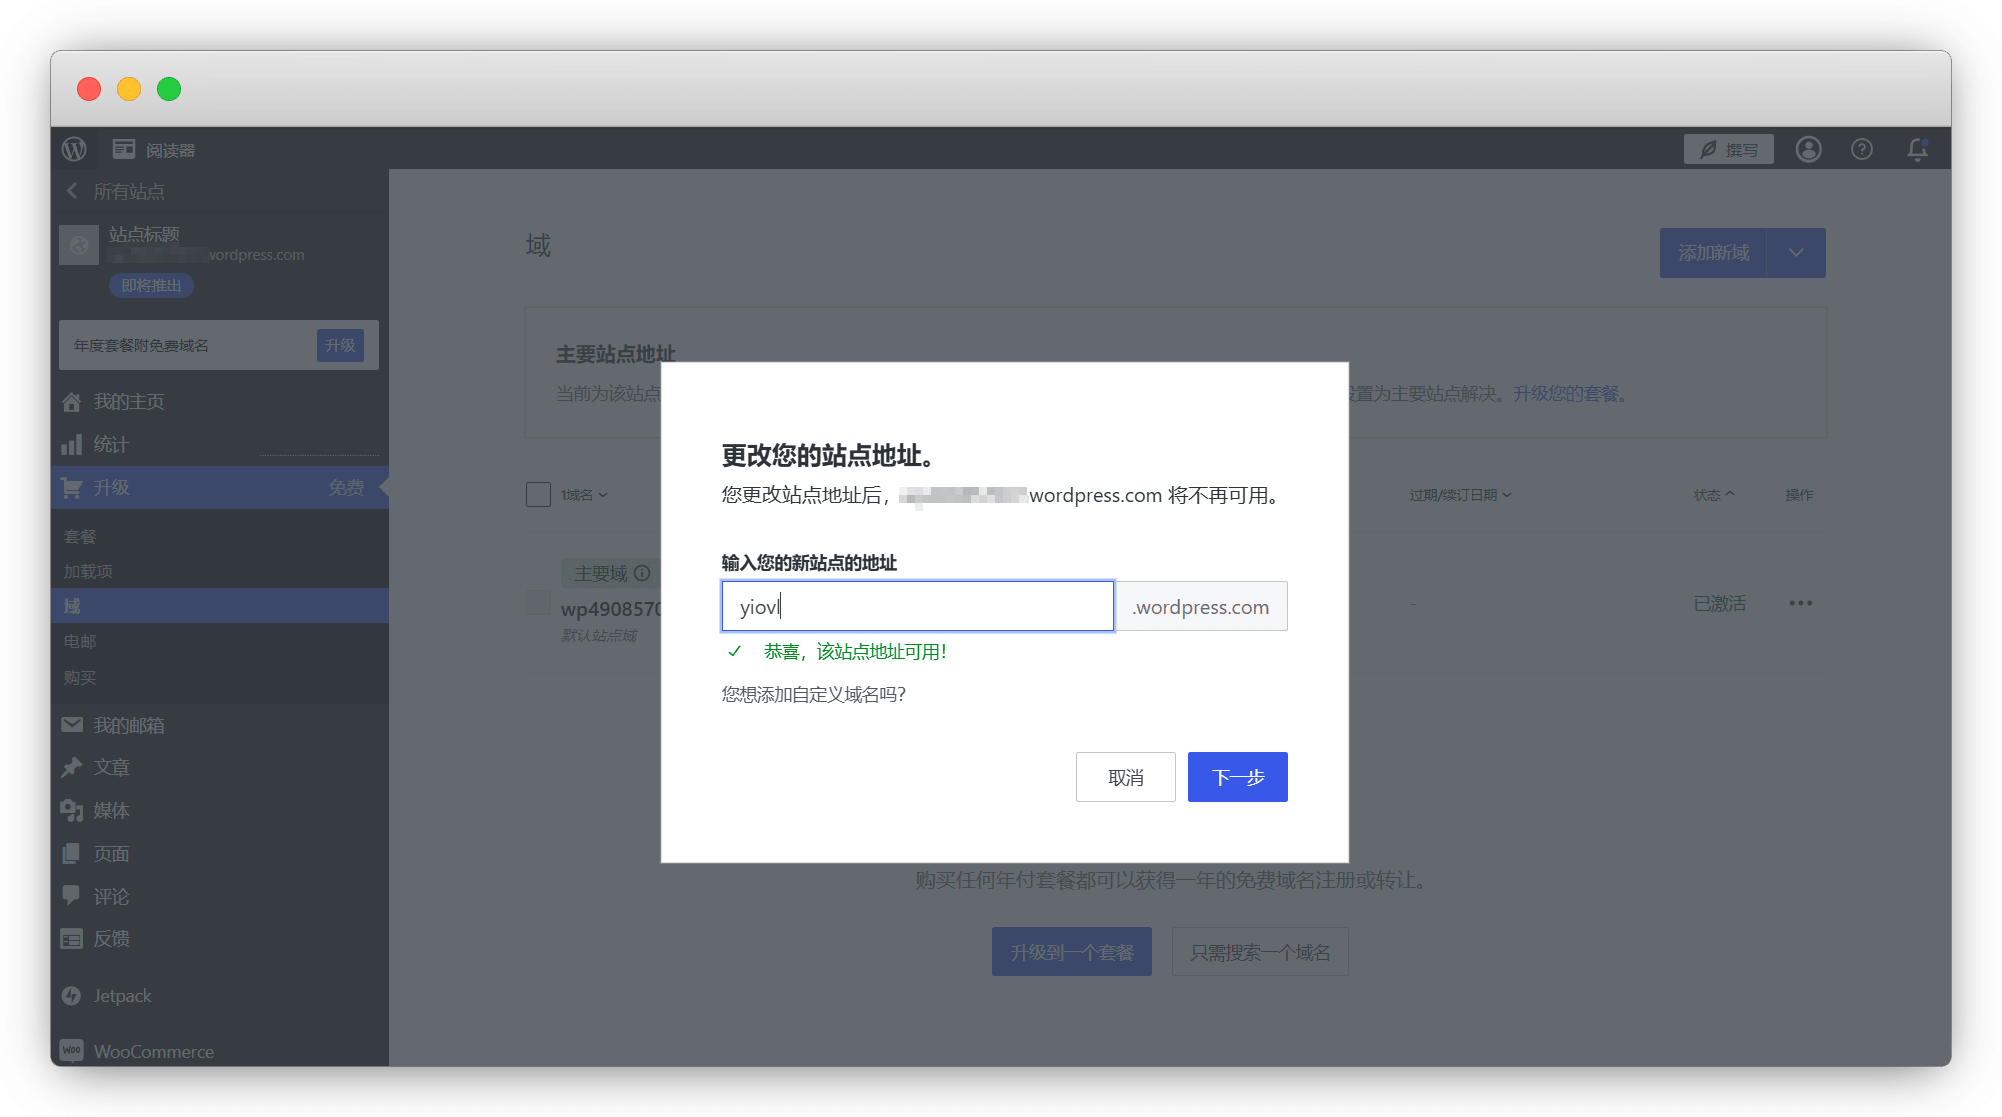Click the Jetpack sidebar icon
The width and height of the screenshot is (2002, 1117).
[72, 996]
